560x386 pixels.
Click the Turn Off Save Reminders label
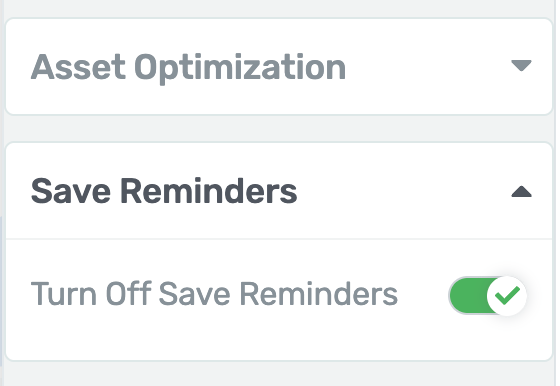tap(214, 294)
